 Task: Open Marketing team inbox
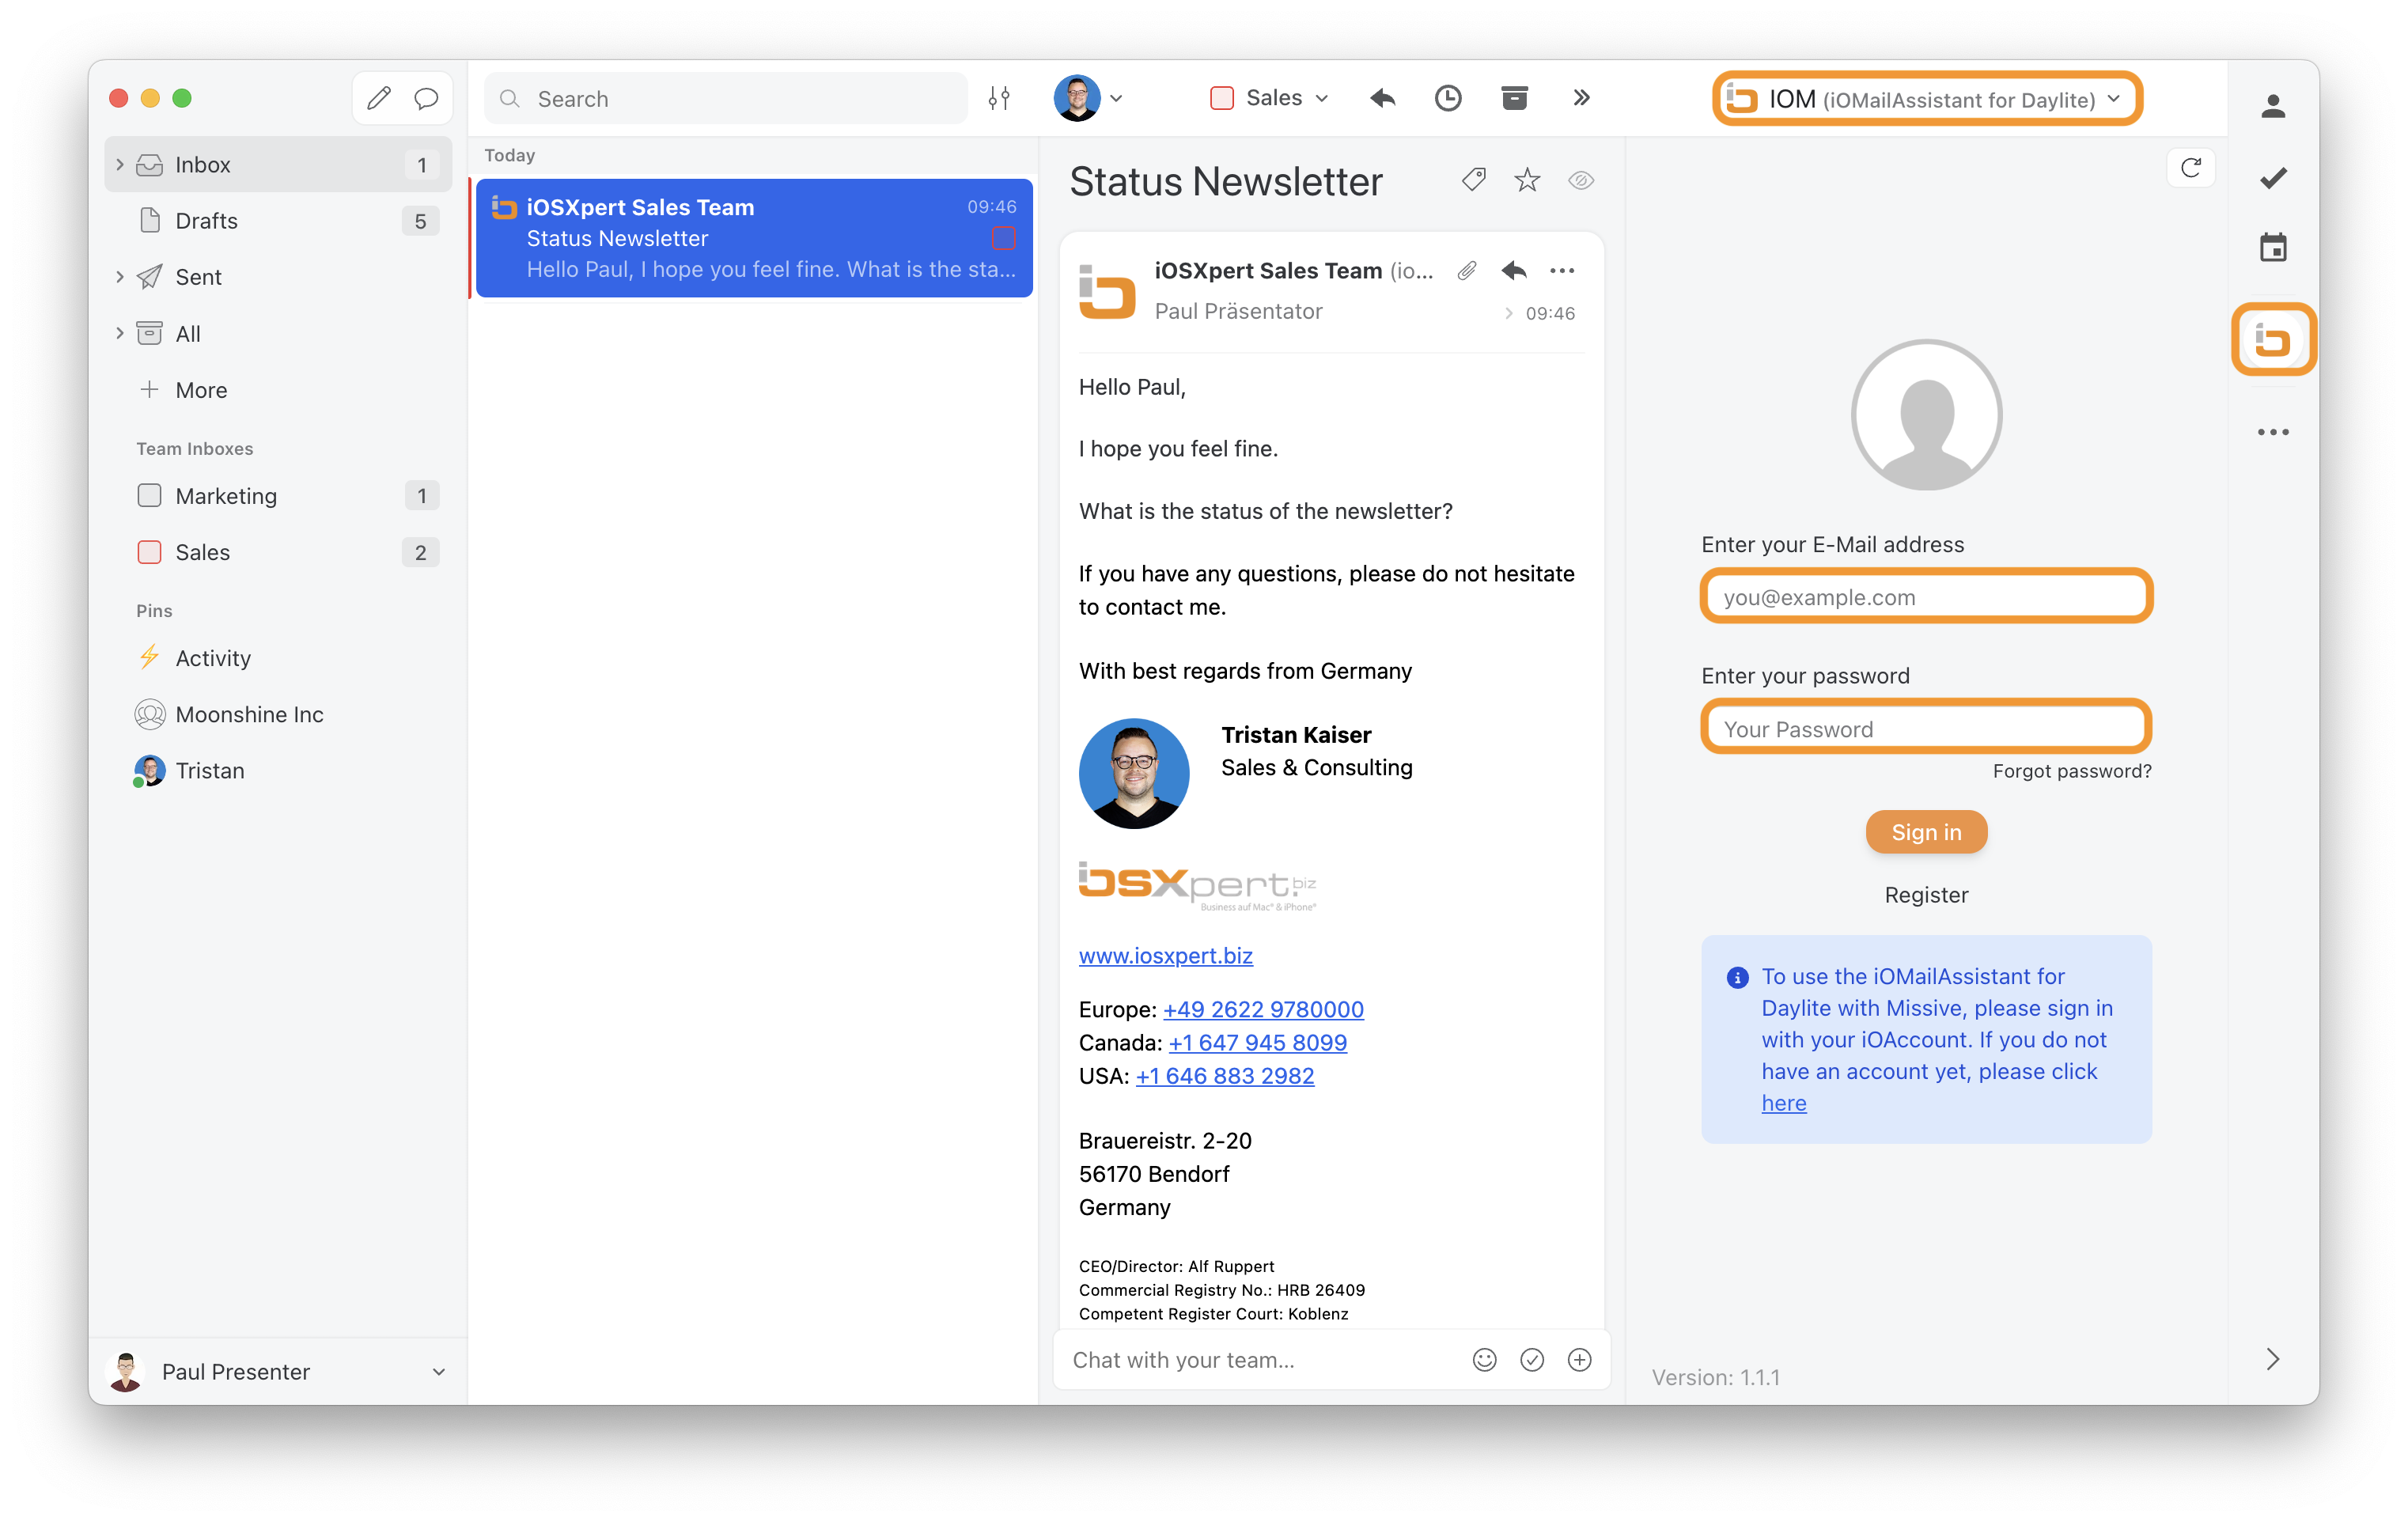click(x=278, y=495)
